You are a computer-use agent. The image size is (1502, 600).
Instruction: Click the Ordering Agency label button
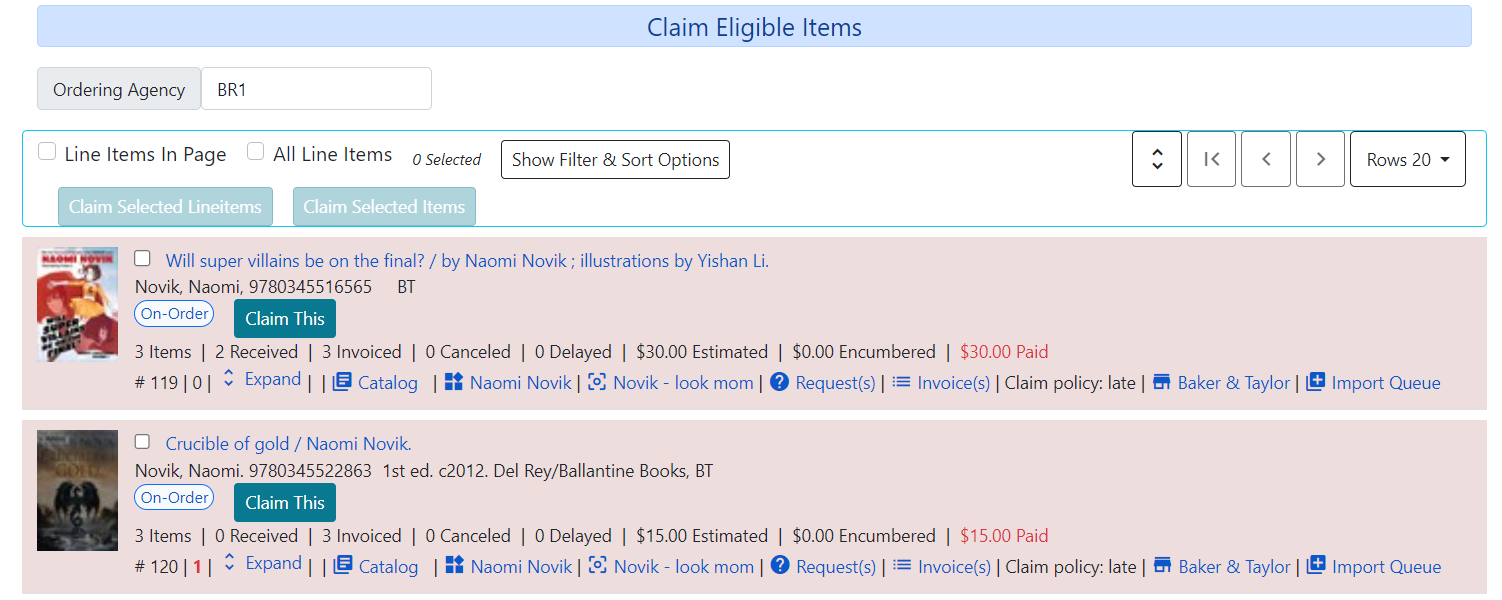pyautogui.click(x=118, y=88)
